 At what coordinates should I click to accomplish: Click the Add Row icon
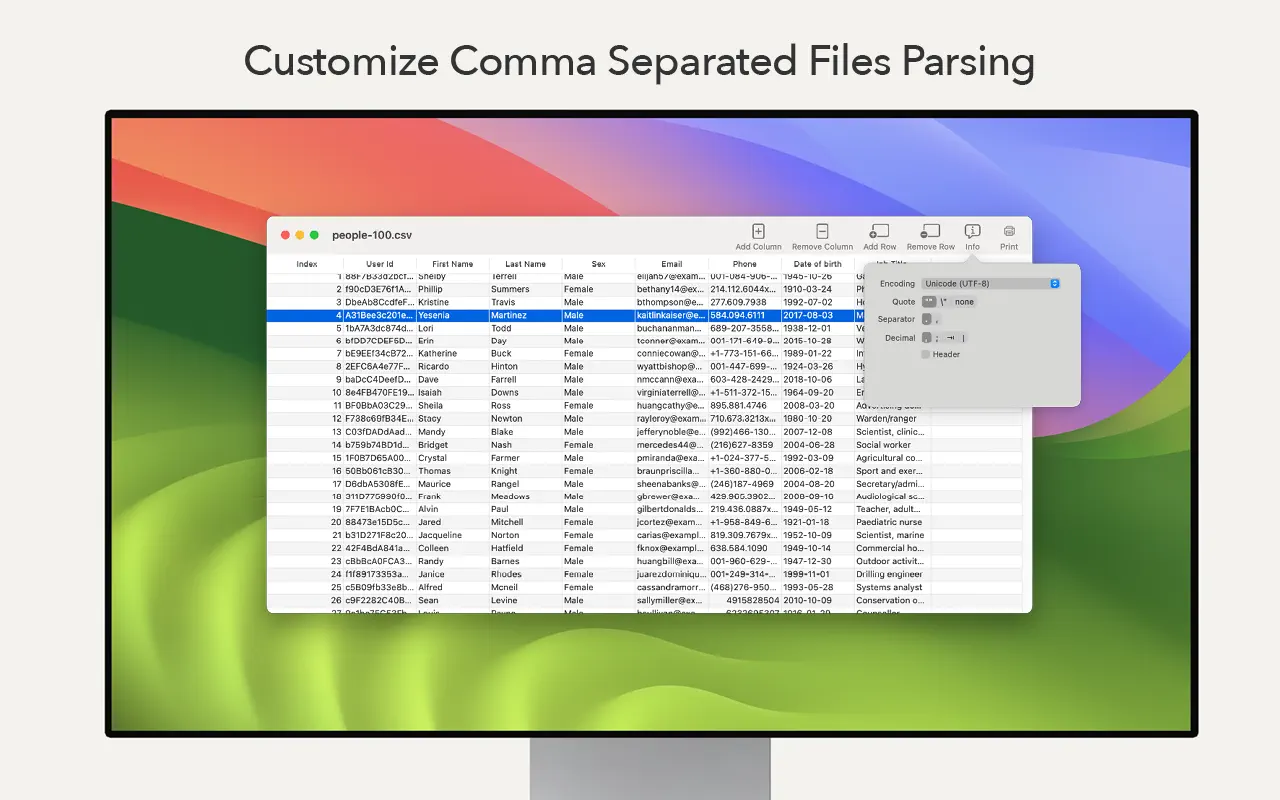879,231
